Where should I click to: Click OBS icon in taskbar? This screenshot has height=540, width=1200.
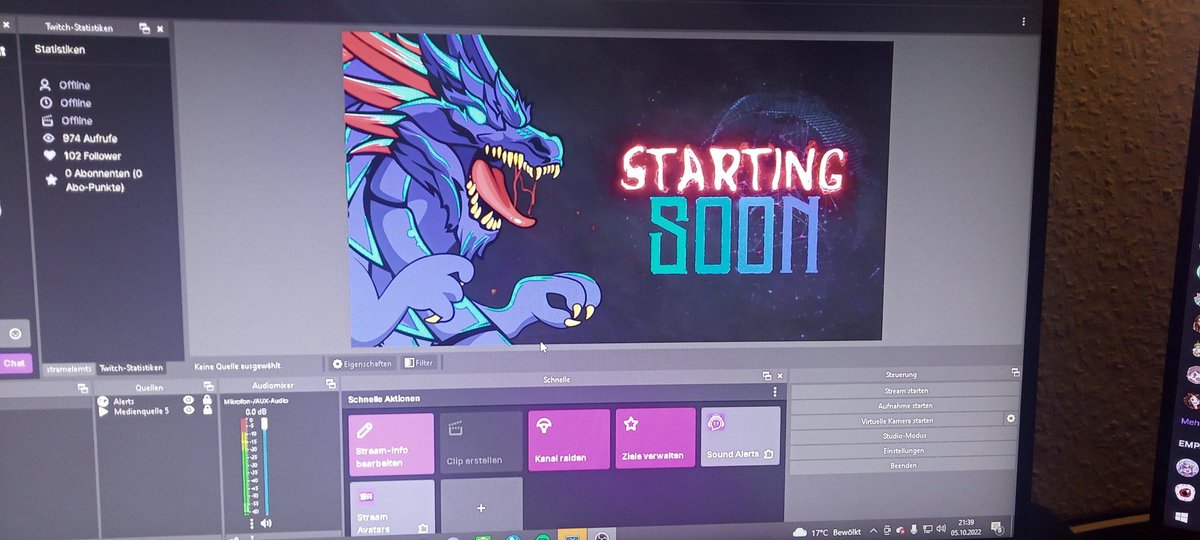point(601,536)
